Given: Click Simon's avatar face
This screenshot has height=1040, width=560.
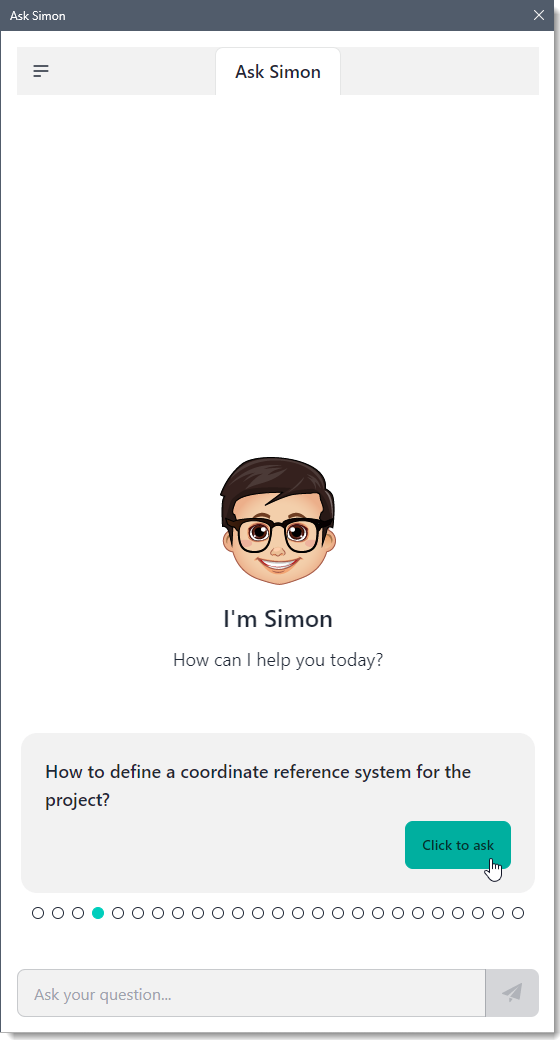Looking at the screenshot, I should 278,521.
